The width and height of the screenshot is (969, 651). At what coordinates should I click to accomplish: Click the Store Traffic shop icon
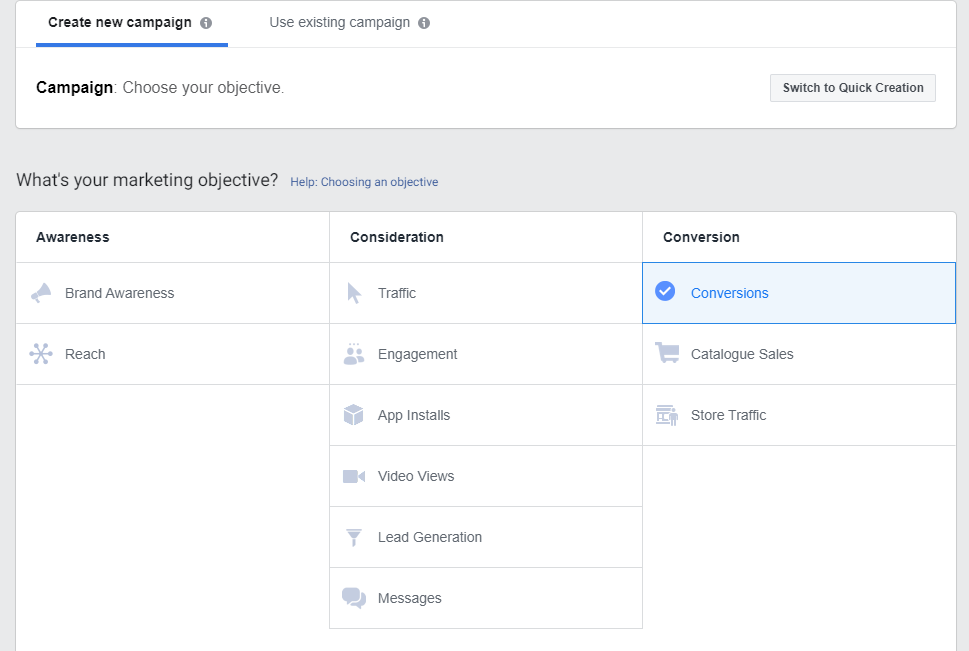pos(667,415)
